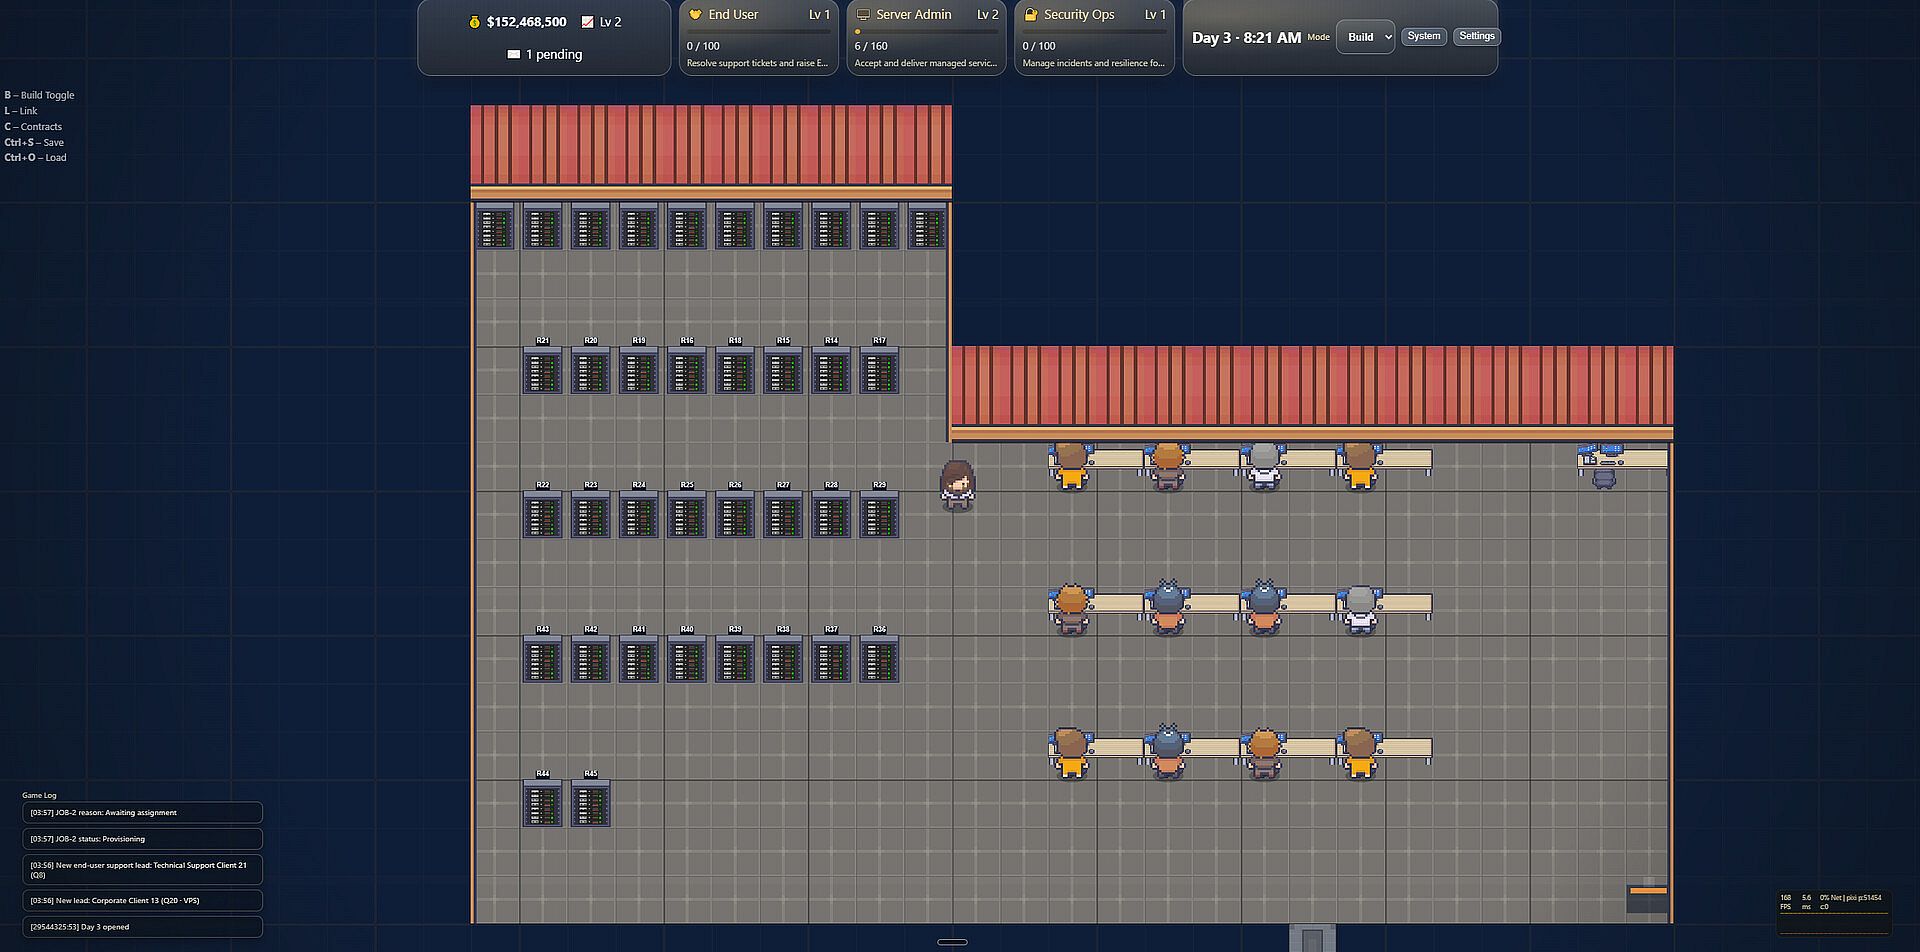Select server rack R21
The width and height of the screenshot is (1920, 952).
pyautogui.click(x=542, y=371)
